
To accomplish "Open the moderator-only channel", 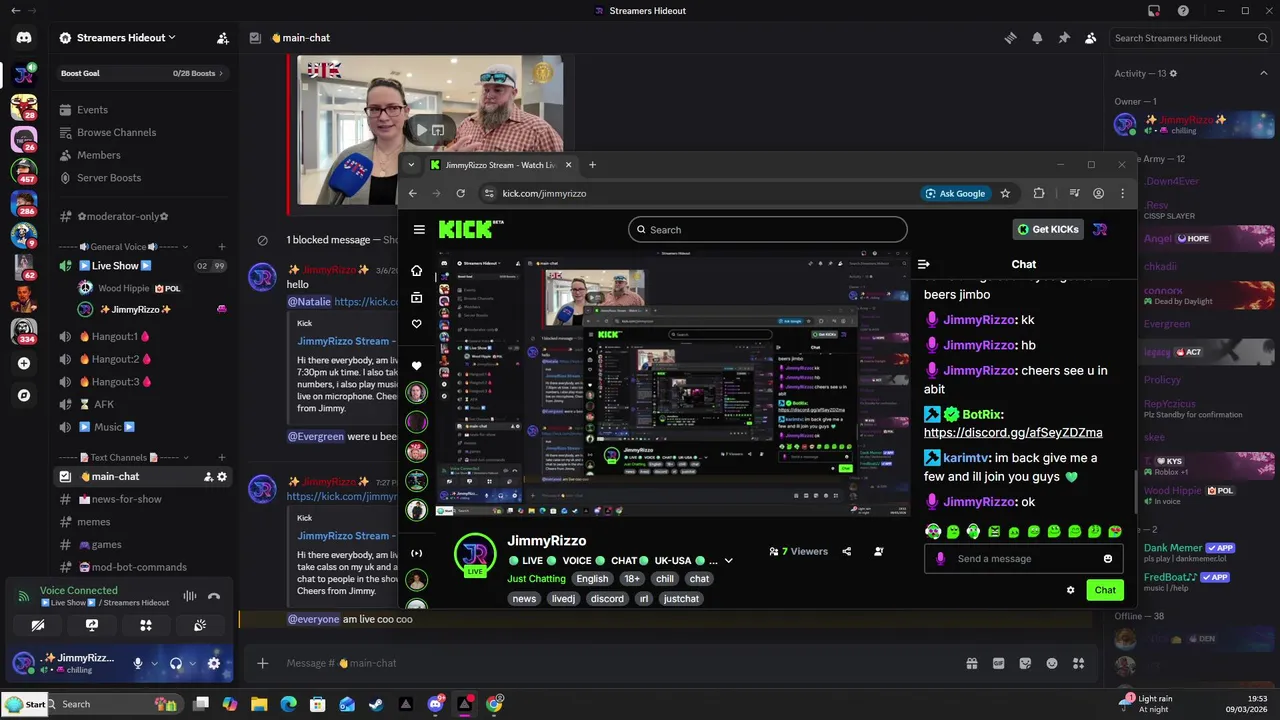I will pyautogui.click(x=142, y=216).
